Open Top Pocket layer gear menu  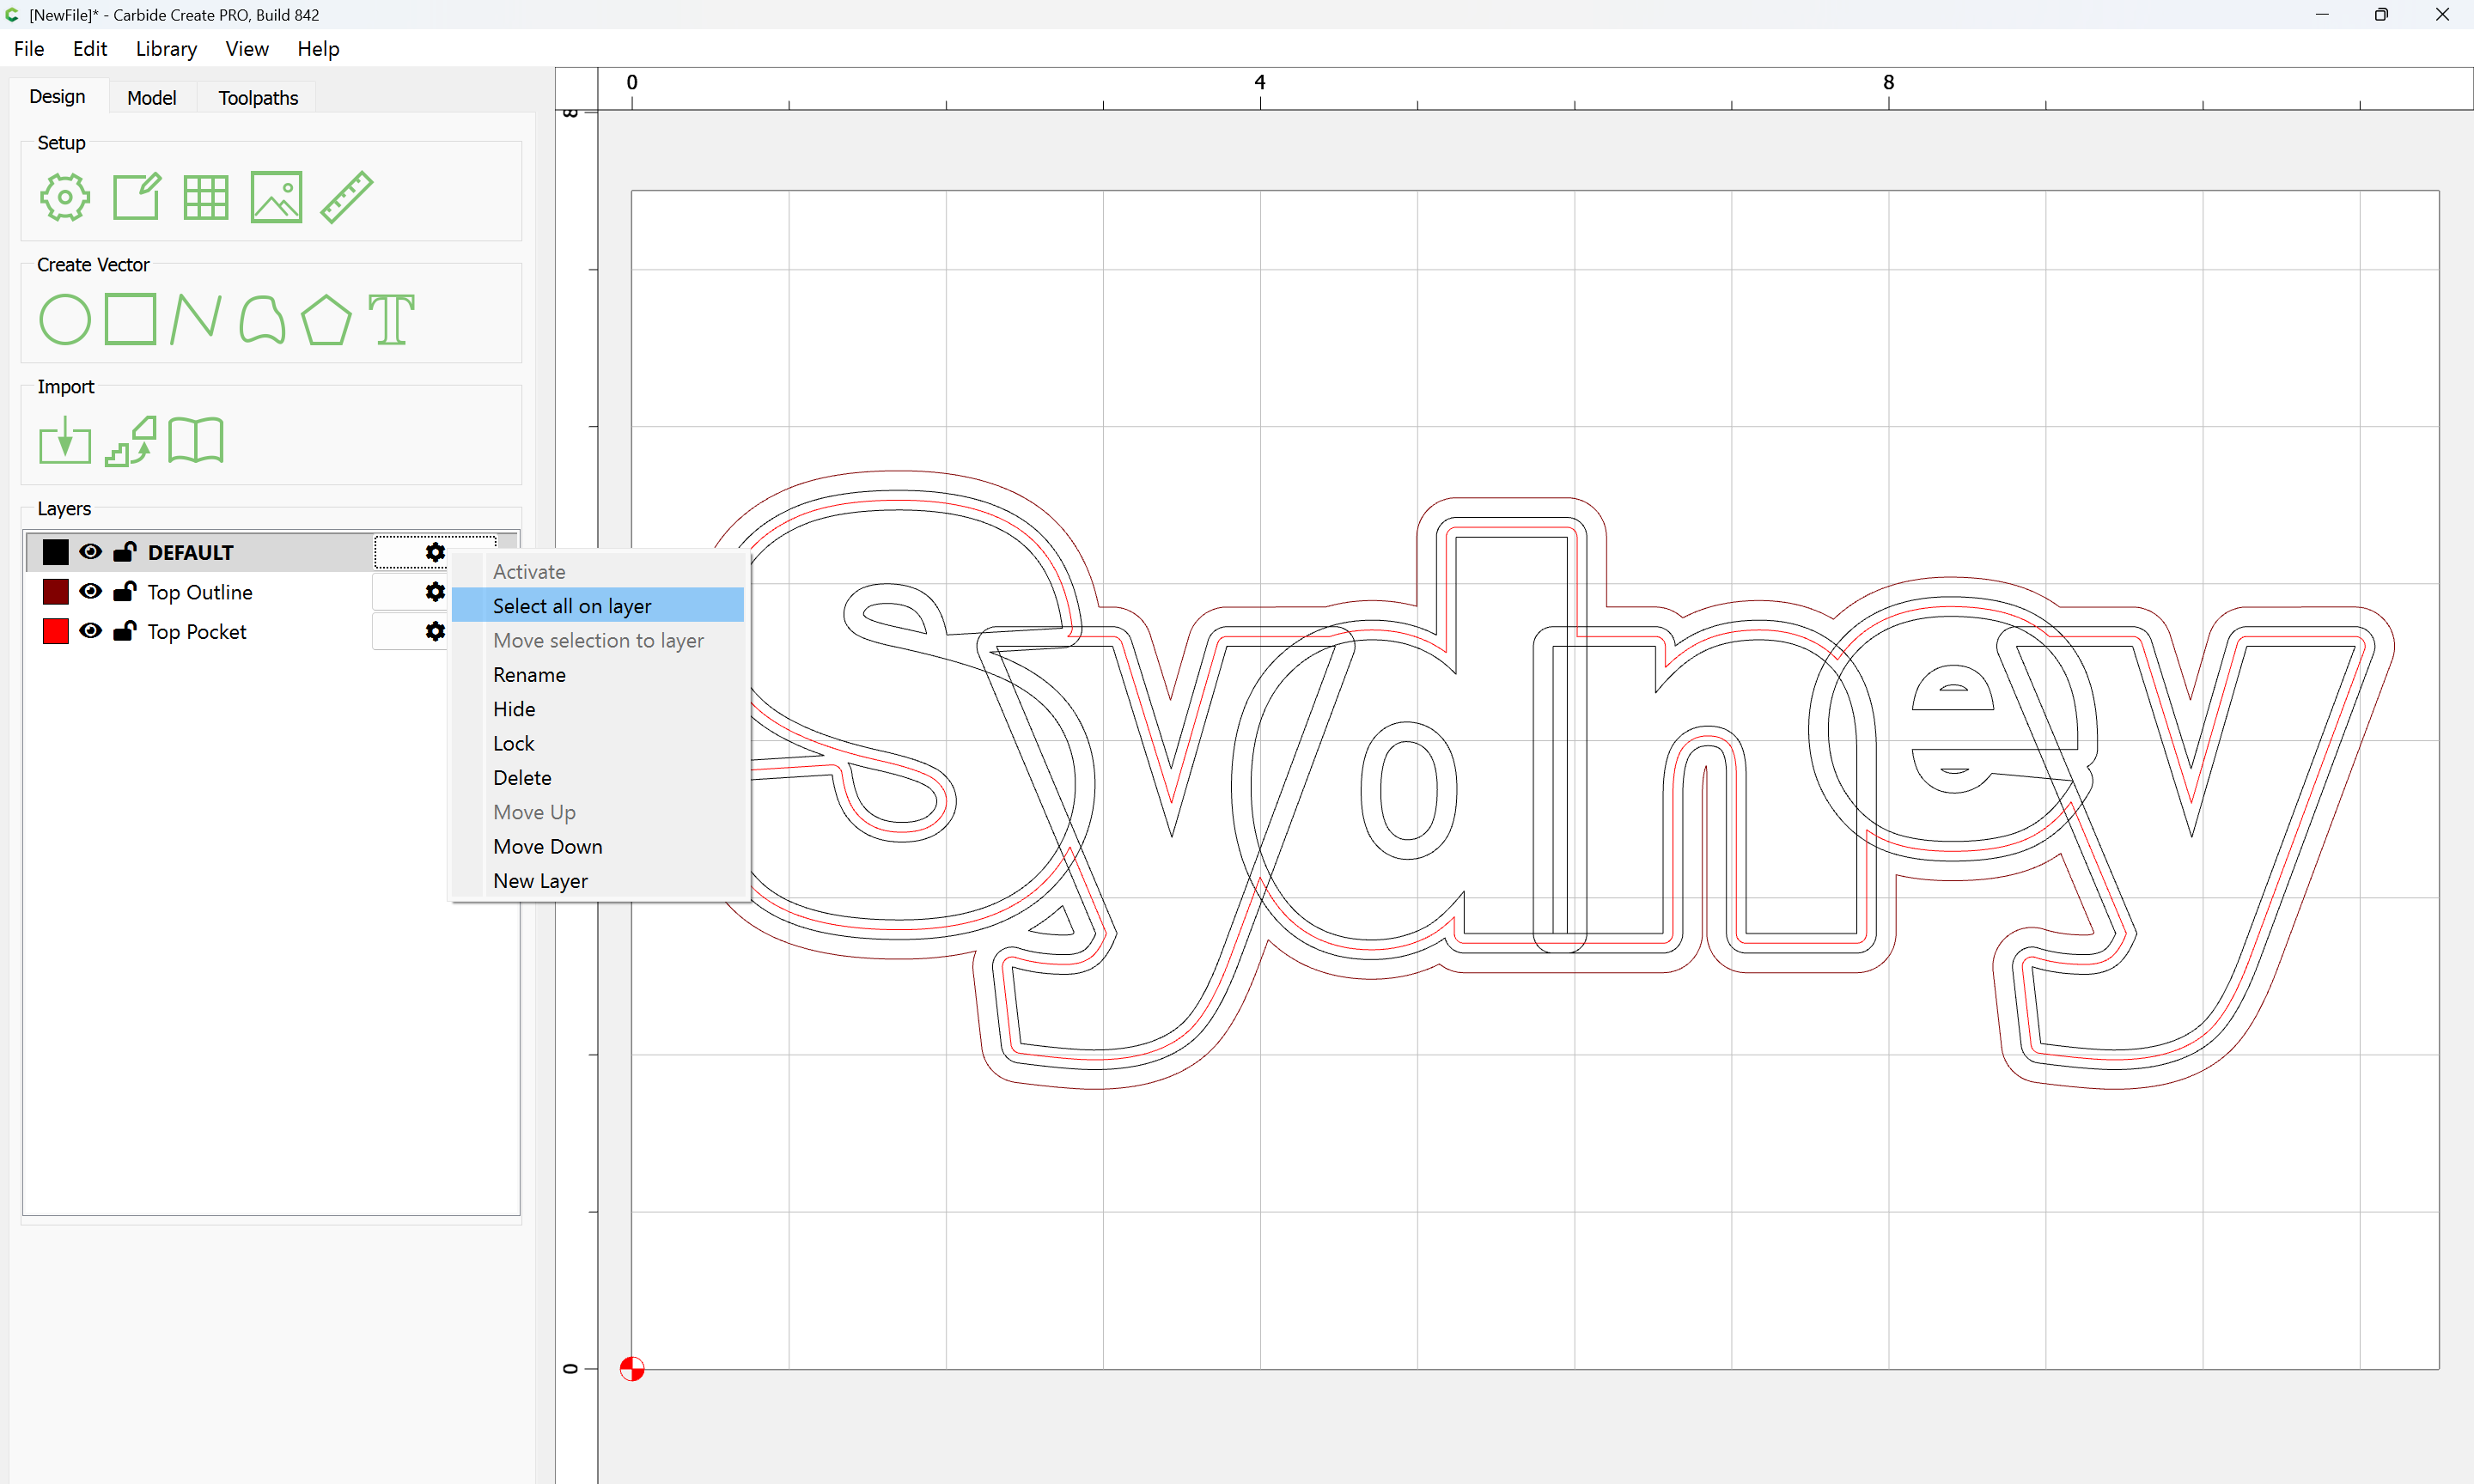click(435, 631)
